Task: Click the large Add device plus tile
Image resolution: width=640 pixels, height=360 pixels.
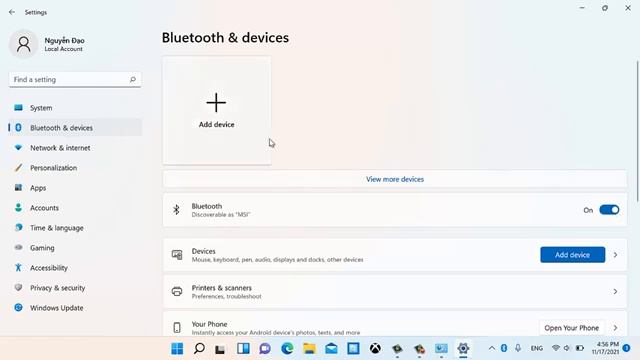Action: click(217, 111)
